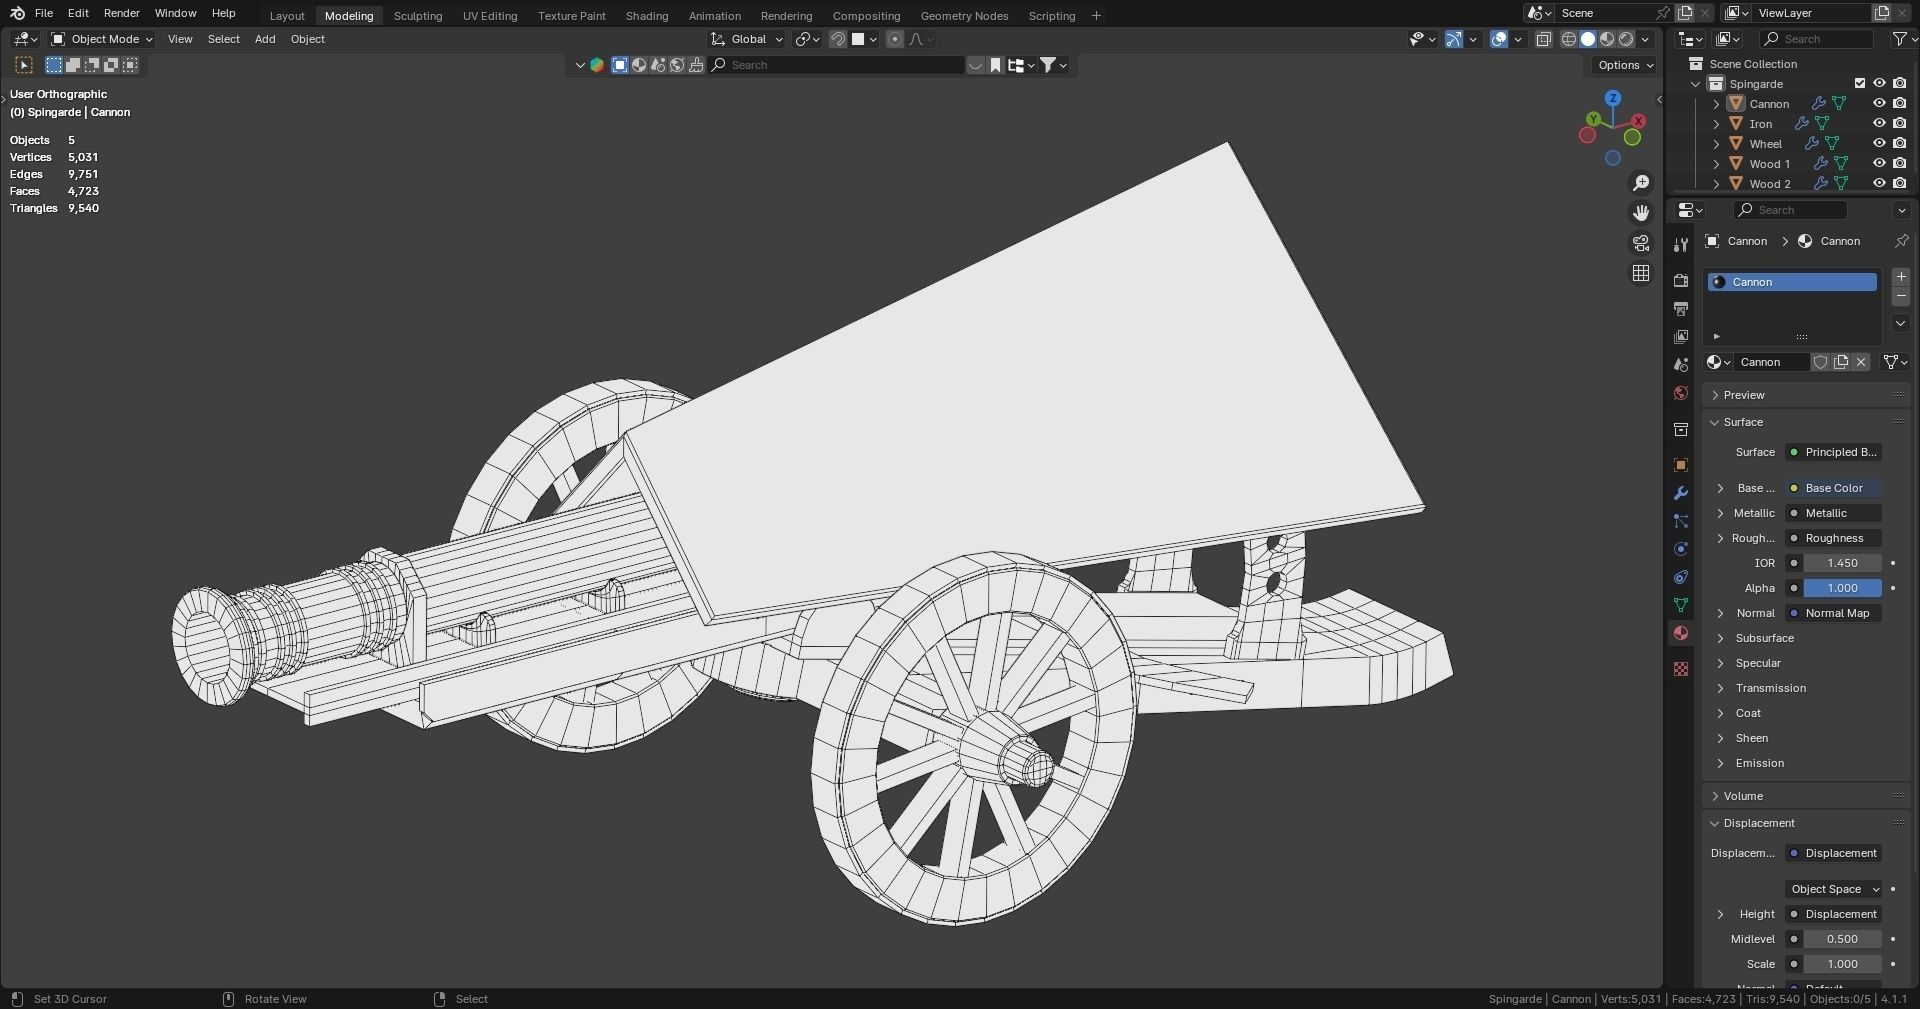Toggle X-ray mode
Viewport: 1920px width, 1009px height.
pos(1543,39)
